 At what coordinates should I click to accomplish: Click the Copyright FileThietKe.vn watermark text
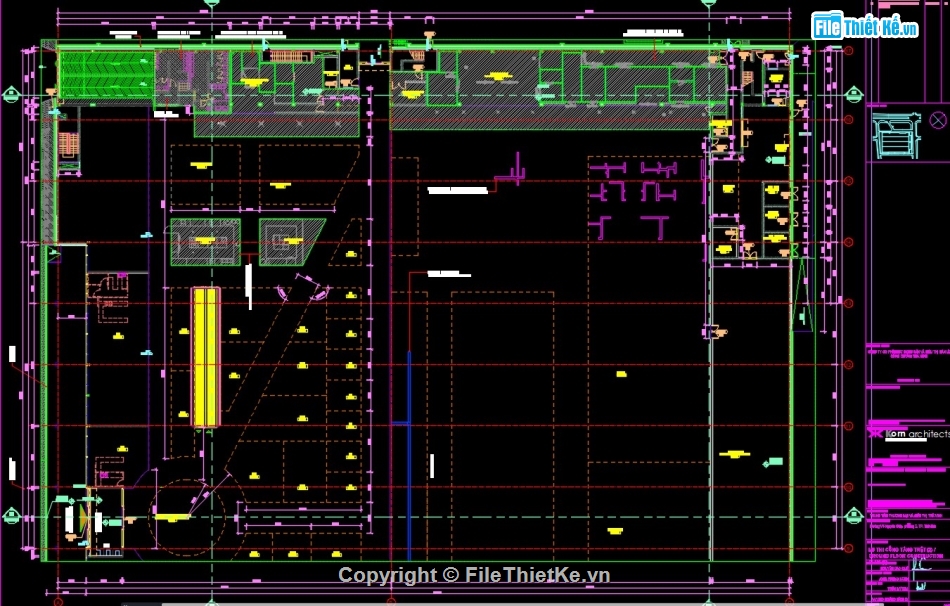(473, 575)
